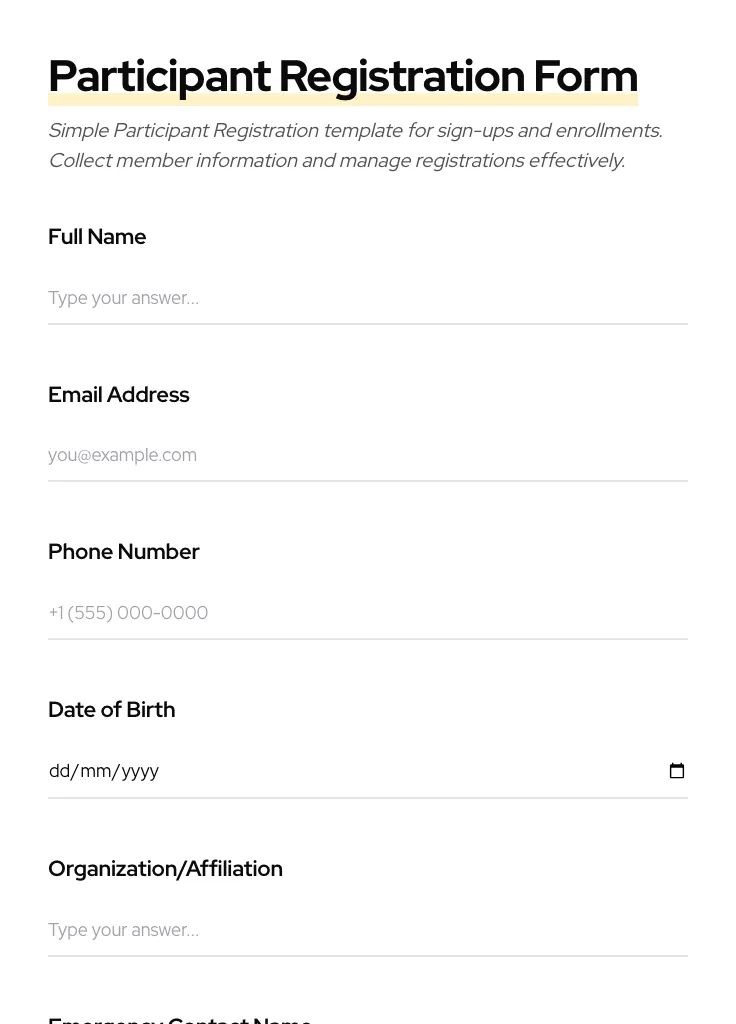The width and height of the screenshot is (736, 1024).
Task: Click the 'Collect member information' description line
Action: coord(336,161)
